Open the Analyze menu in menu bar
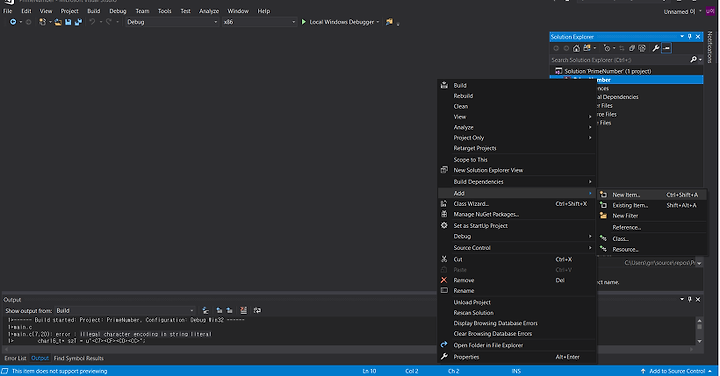Image resolution: width=720 pixels, height=376 pixels. pos(208,11)
